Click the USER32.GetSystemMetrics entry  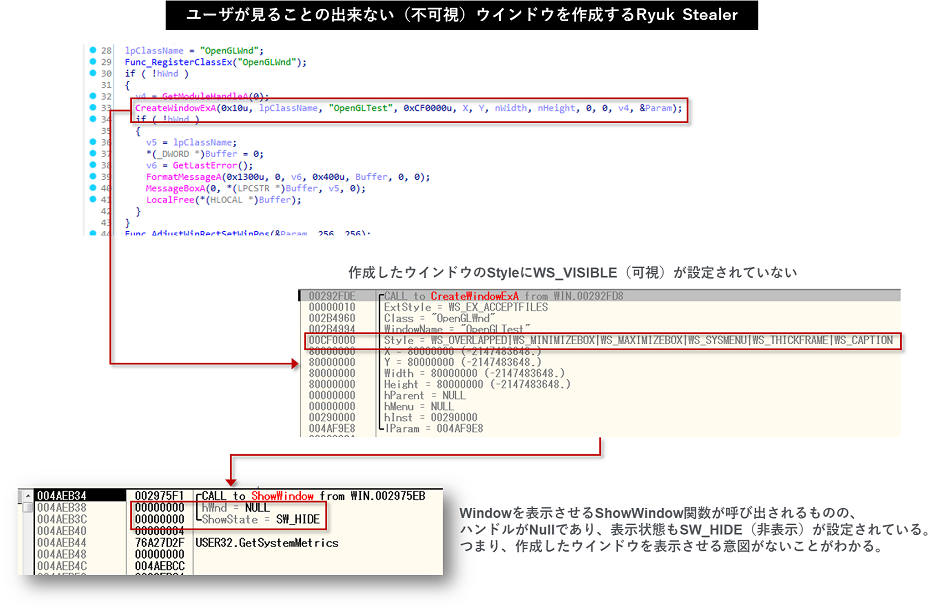point(267,543)
